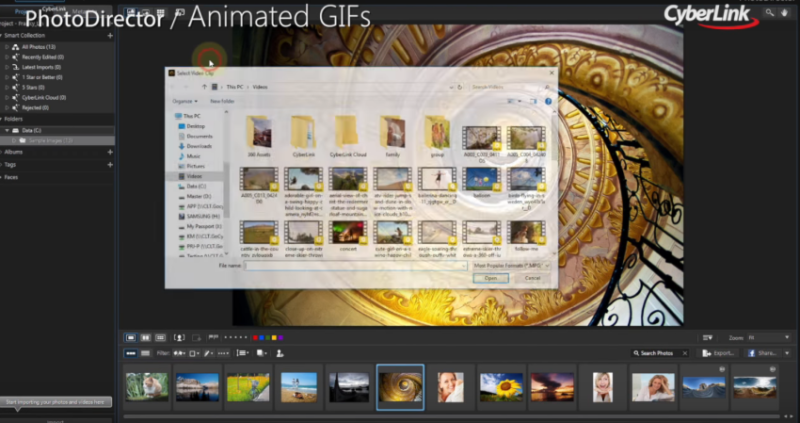Click the person tagging icon in filmstrip toolbar

(x=280, y=353)
